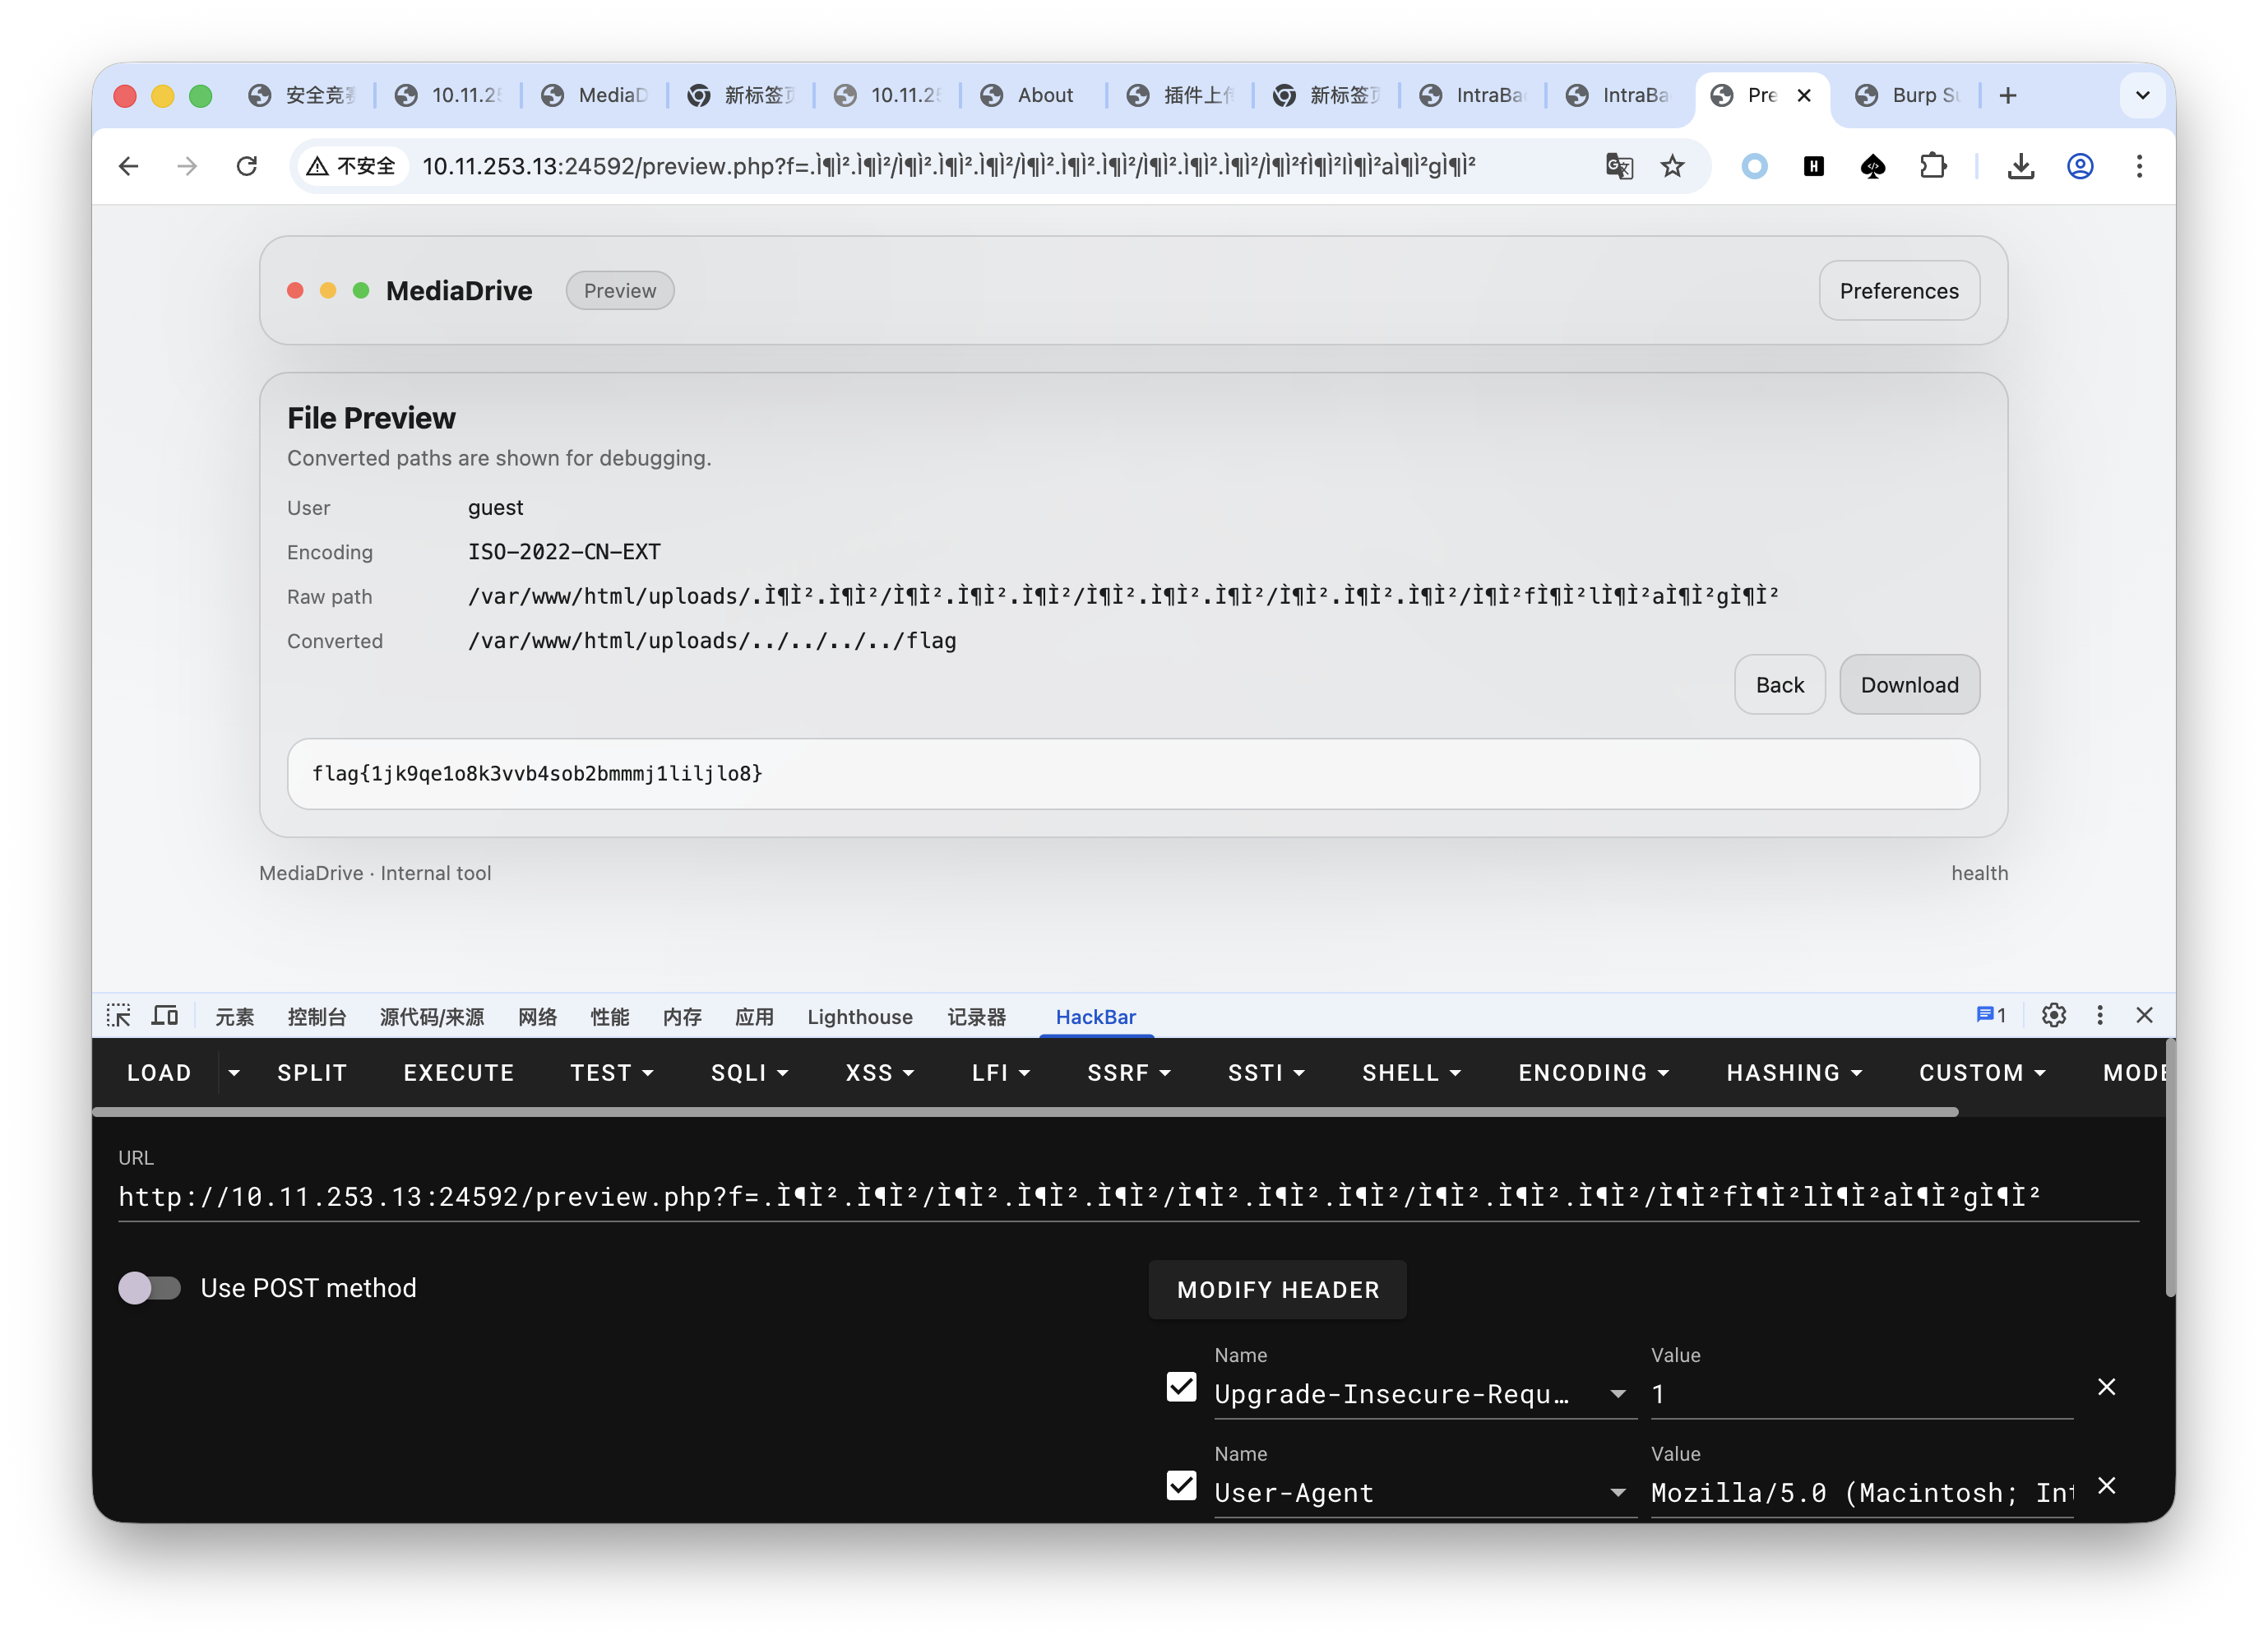Click the browser reload page icon
This screenshot has width=2268, height=1645.
tap(246, 166)
